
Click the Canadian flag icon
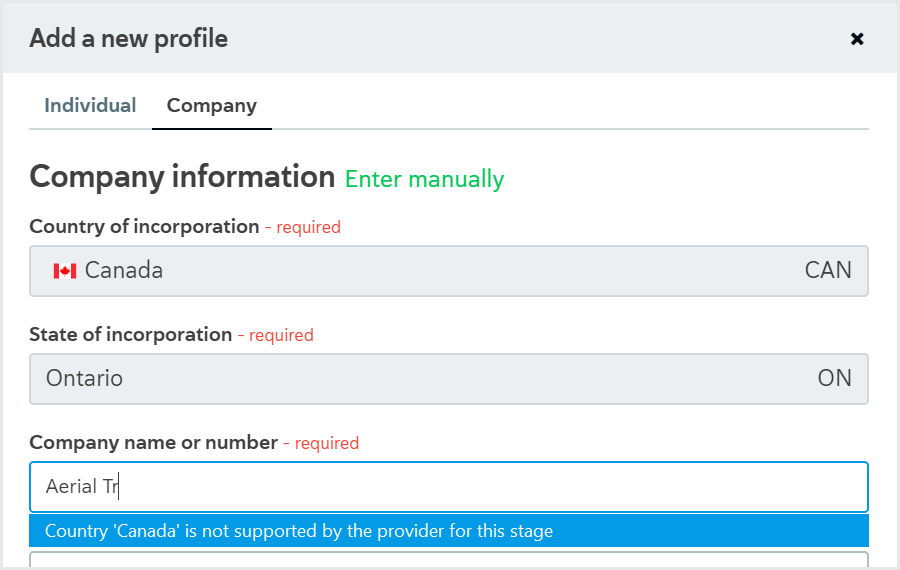(65, 271)
